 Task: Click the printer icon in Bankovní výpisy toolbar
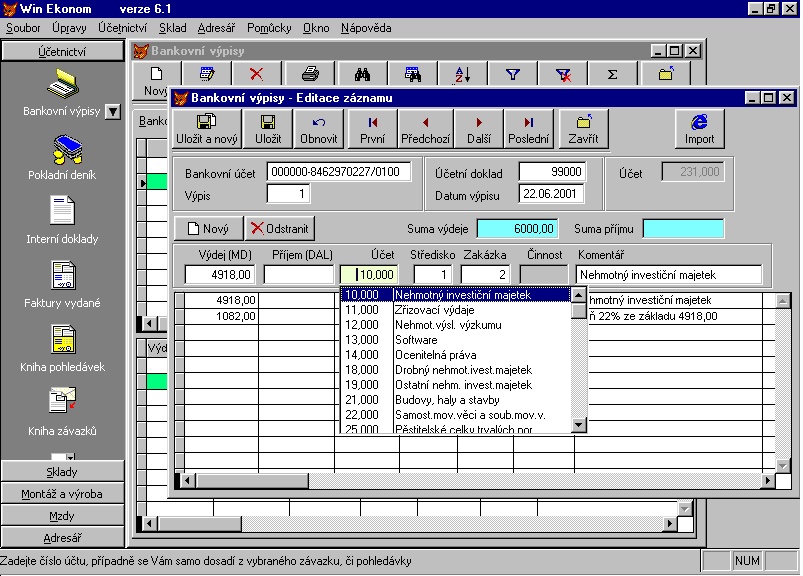310,74
